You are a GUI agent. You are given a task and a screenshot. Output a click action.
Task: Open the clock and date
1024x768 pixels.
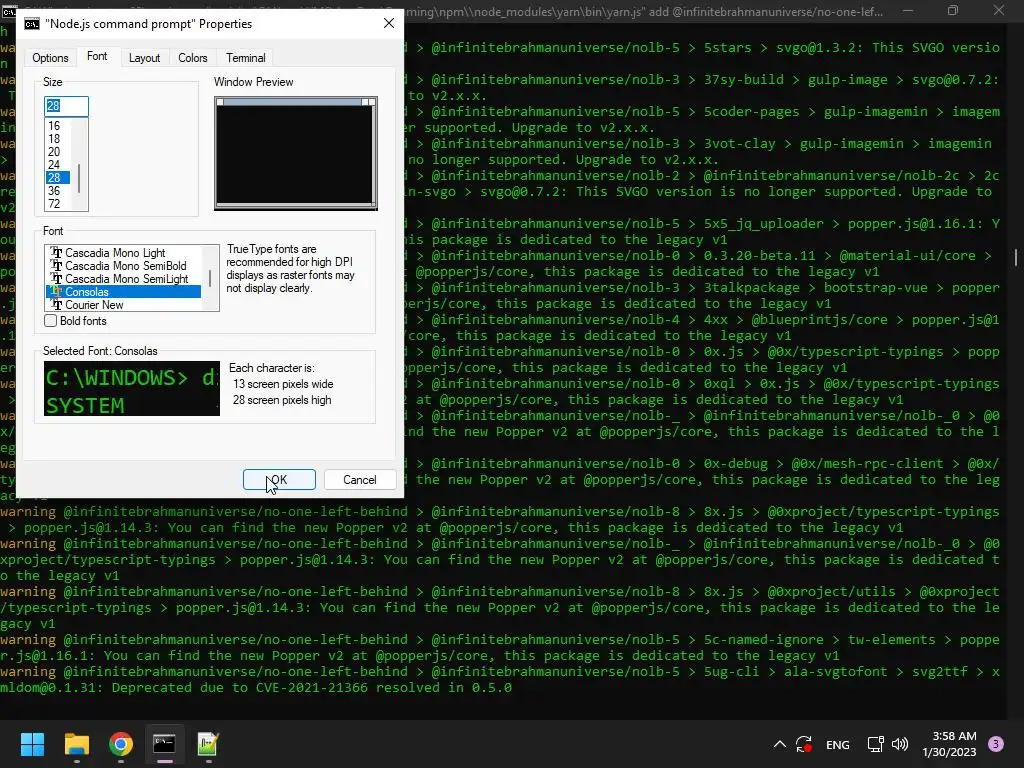pos(950,744)
